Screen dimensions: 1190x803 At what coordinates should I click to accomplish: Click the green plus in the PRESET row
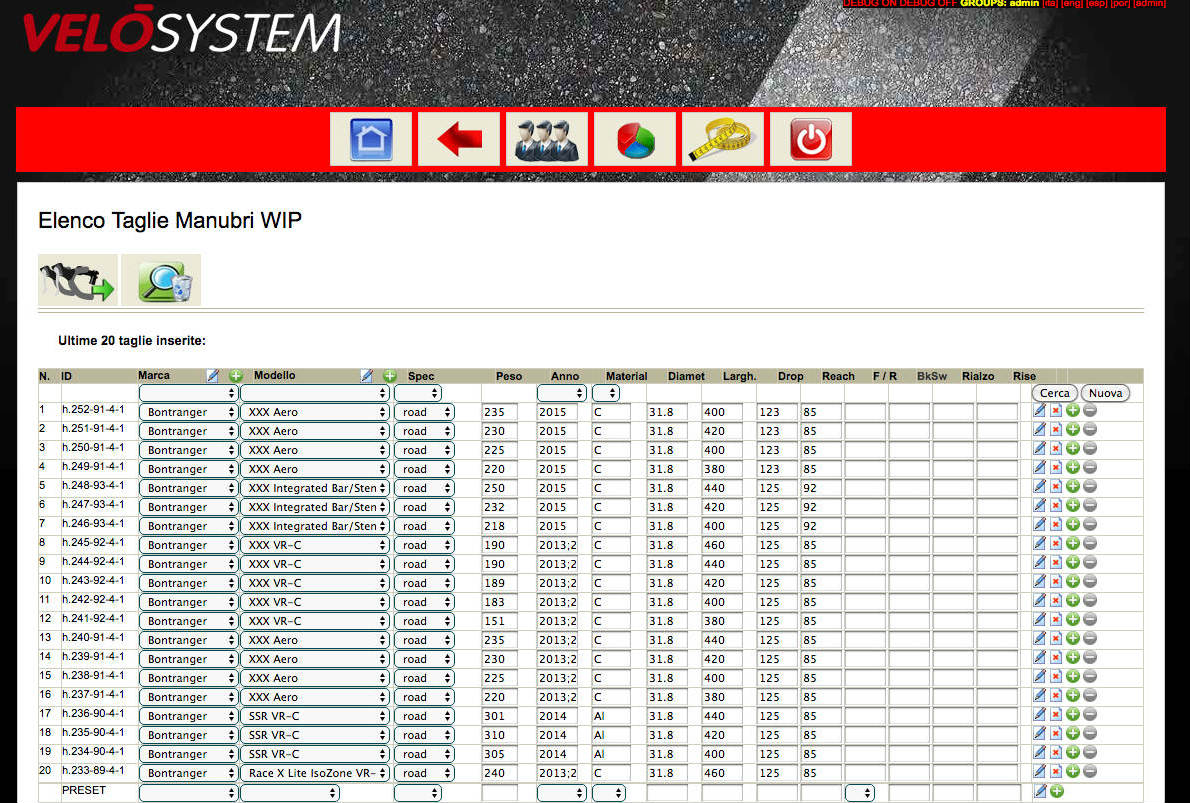click(x=1057, y=792)
